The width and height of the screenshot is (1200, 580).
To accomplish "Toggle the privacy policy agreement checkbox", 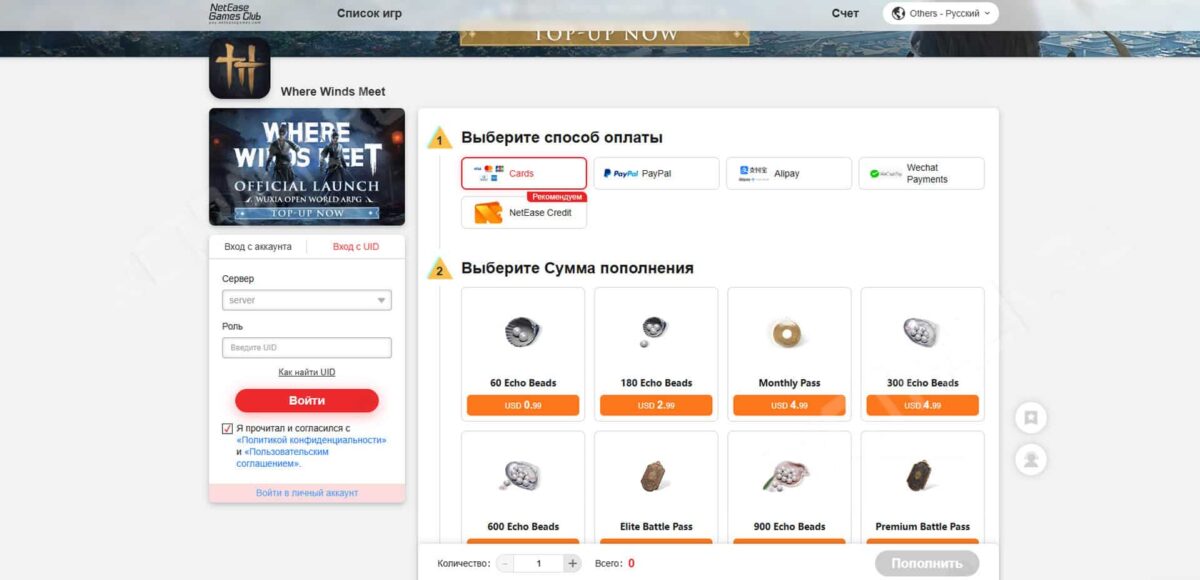I will [228, 428].
